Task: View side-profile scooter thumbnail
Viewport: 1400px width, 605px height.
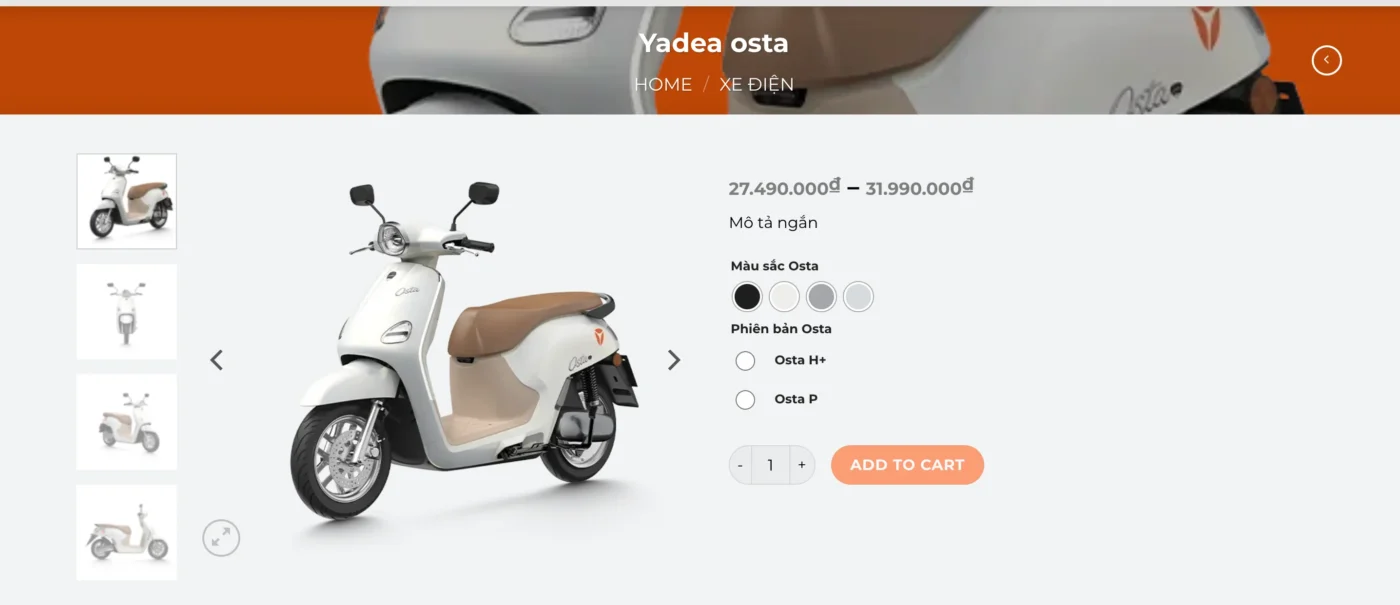Action: 127,532
